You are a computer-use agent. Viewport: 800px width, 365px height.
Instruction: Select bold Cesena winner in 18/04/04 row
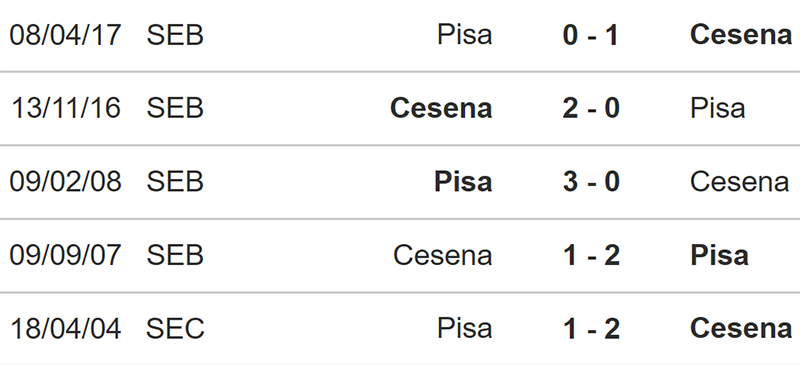point(741,329)
